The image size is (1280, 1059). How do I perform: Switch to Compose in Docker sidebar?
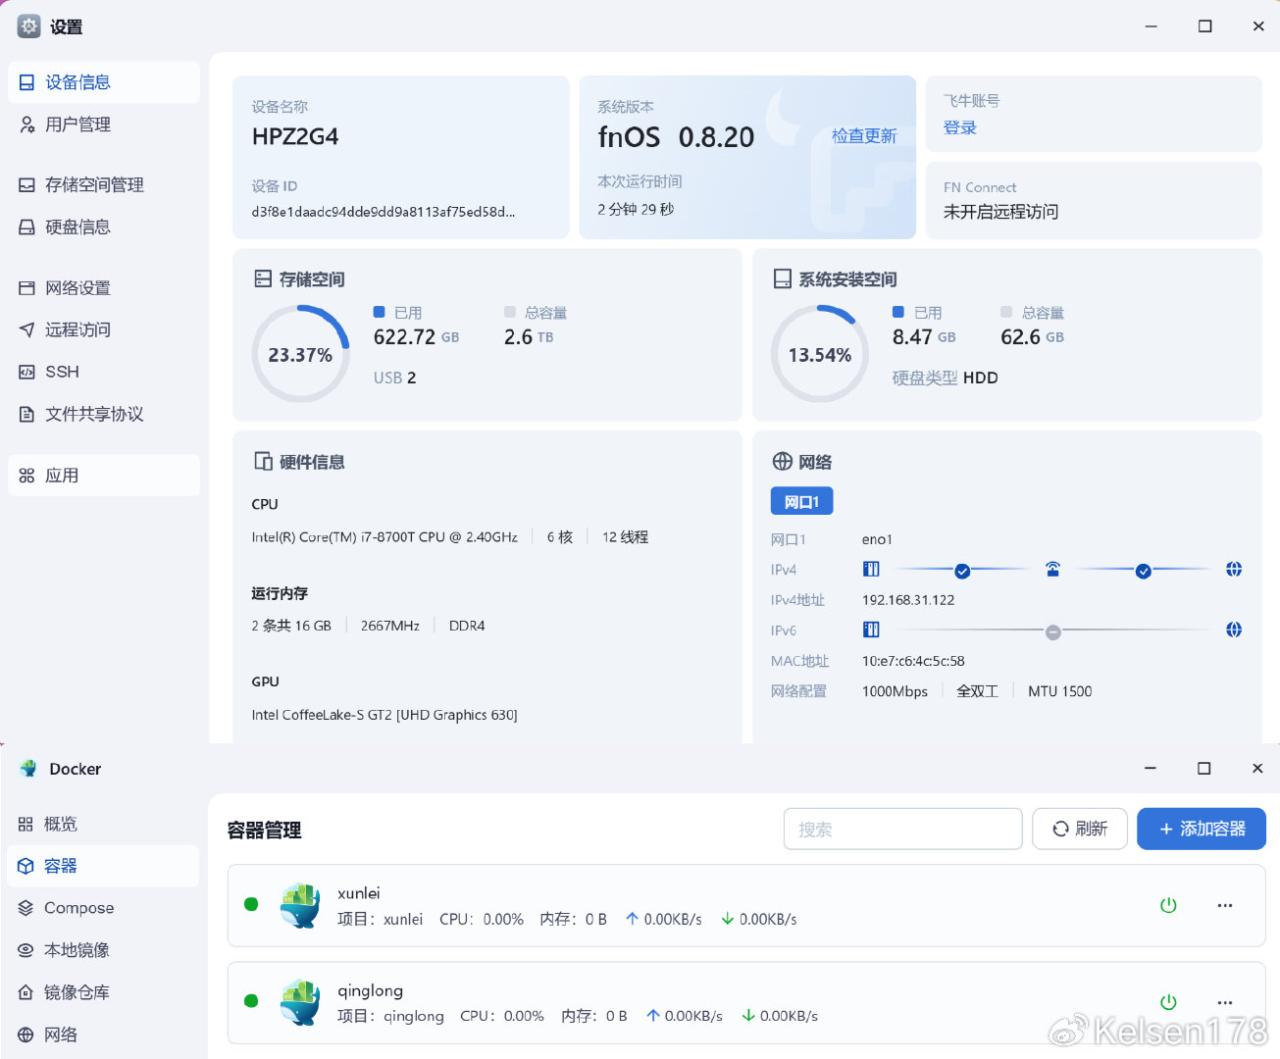(x=78, y=908)
